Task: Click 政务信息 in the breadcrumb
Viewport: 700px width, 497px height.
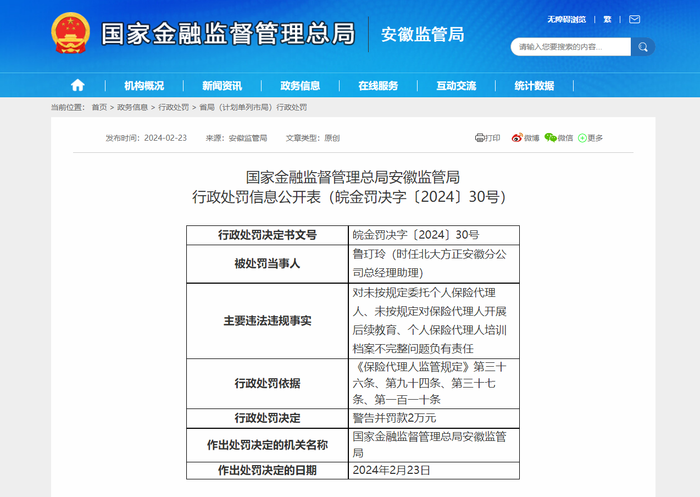Action: tap(132, 107)
